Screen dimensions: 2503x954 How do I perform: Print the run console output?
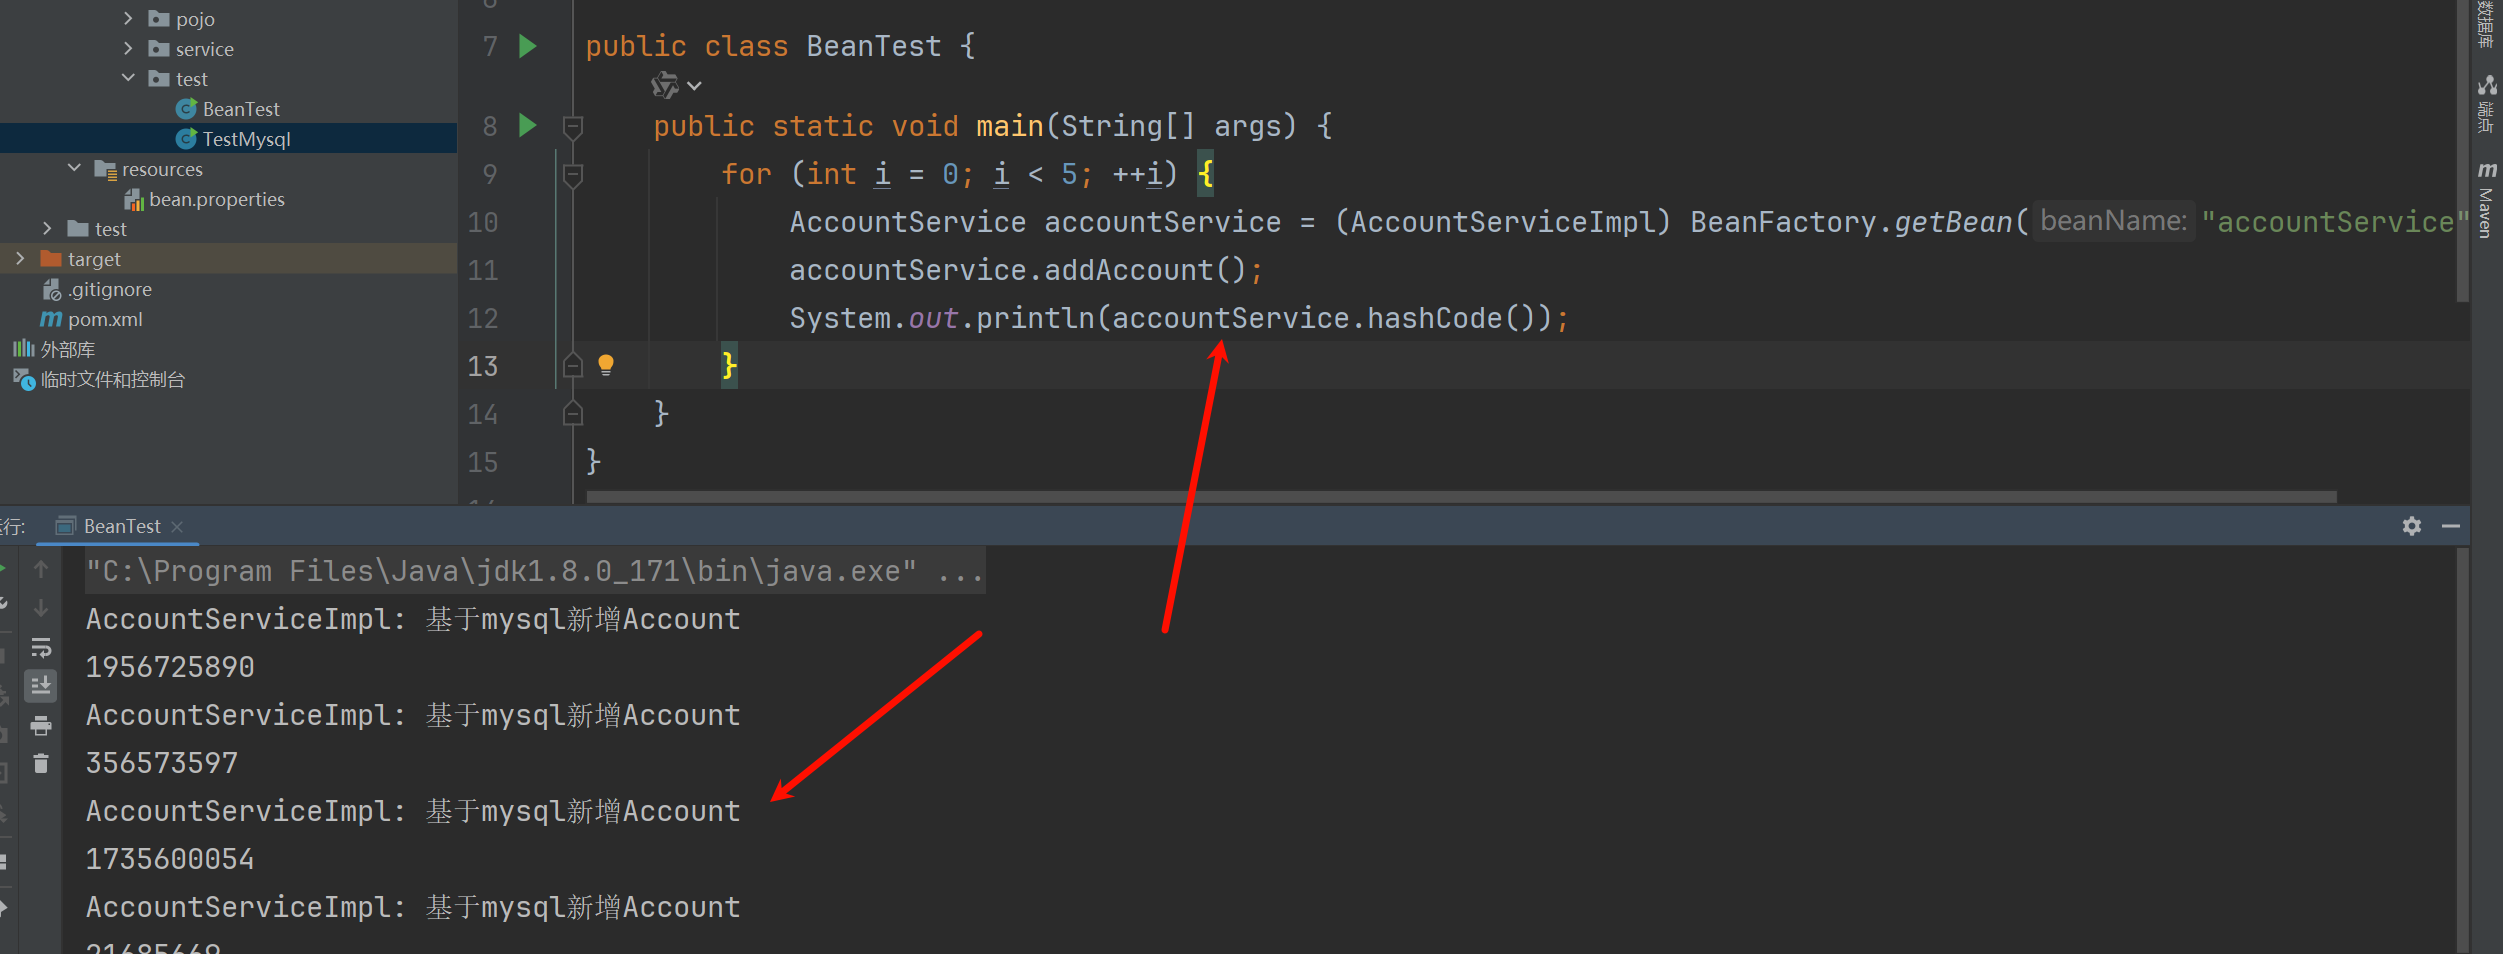coord(41,725)
